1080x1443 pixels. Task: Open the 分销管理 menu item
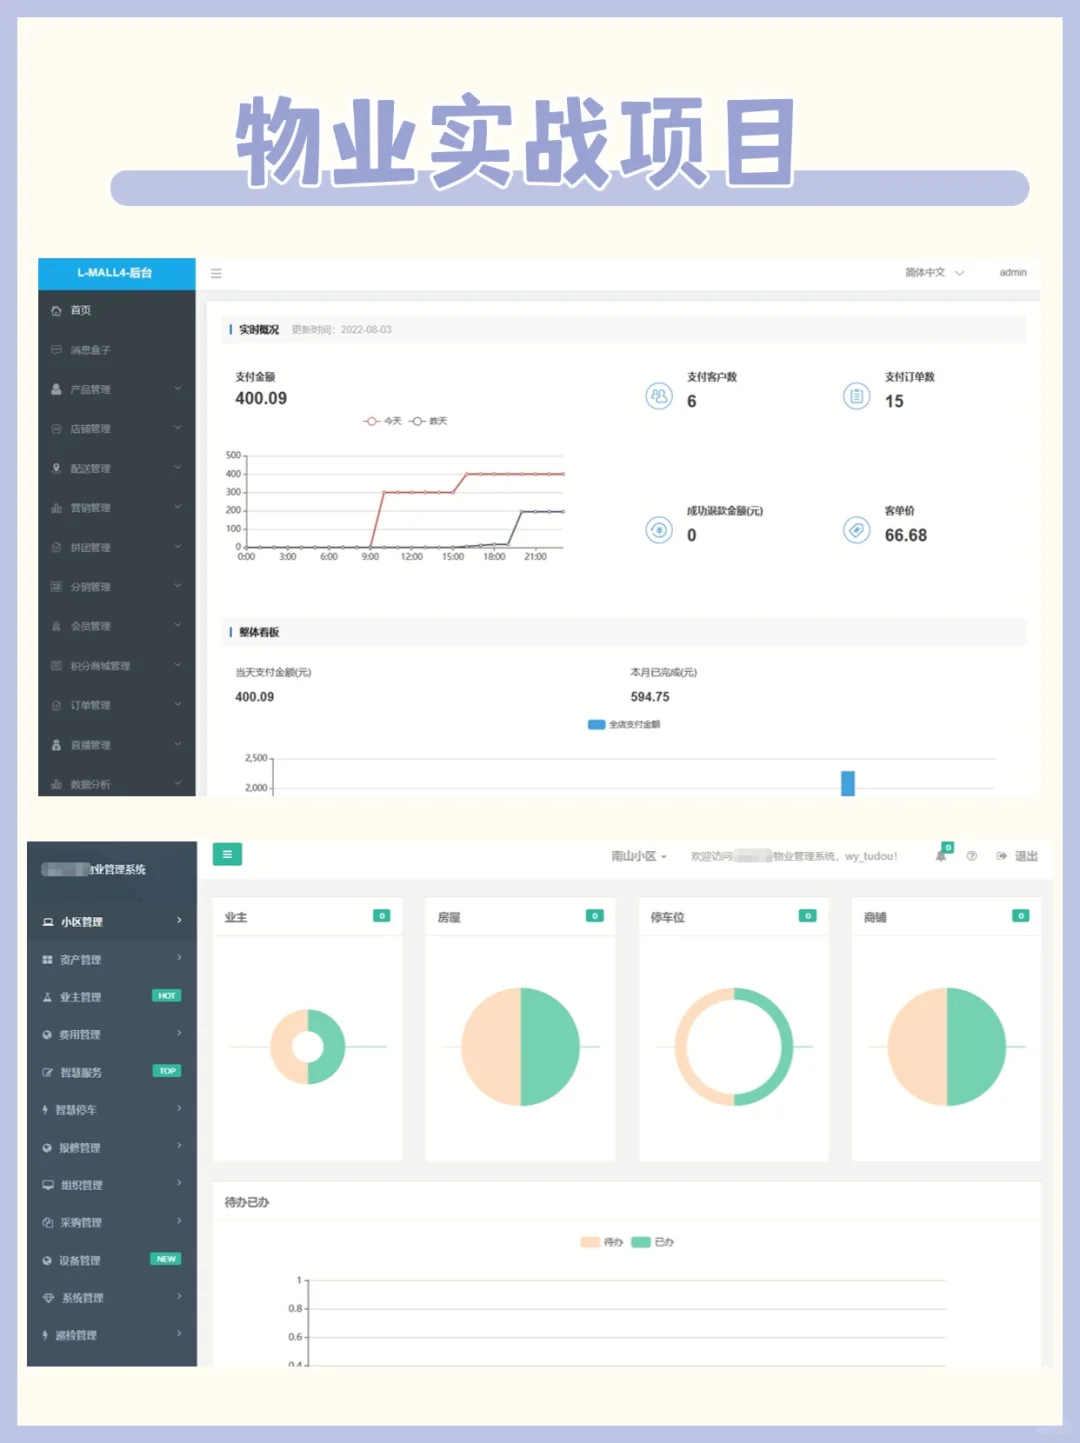pos(117,587)
